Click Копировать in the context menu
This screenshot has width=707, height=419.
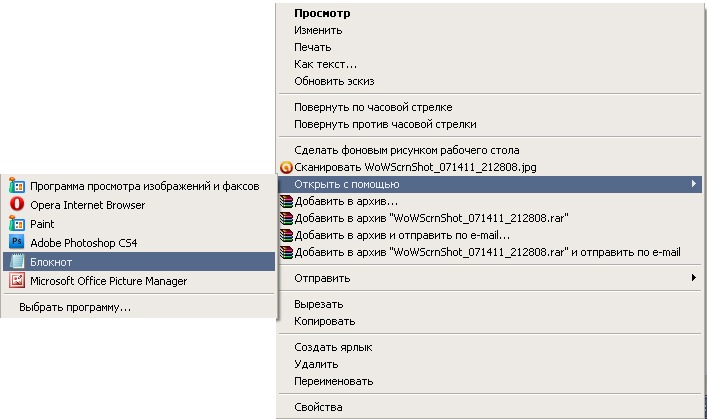(324, 321)
